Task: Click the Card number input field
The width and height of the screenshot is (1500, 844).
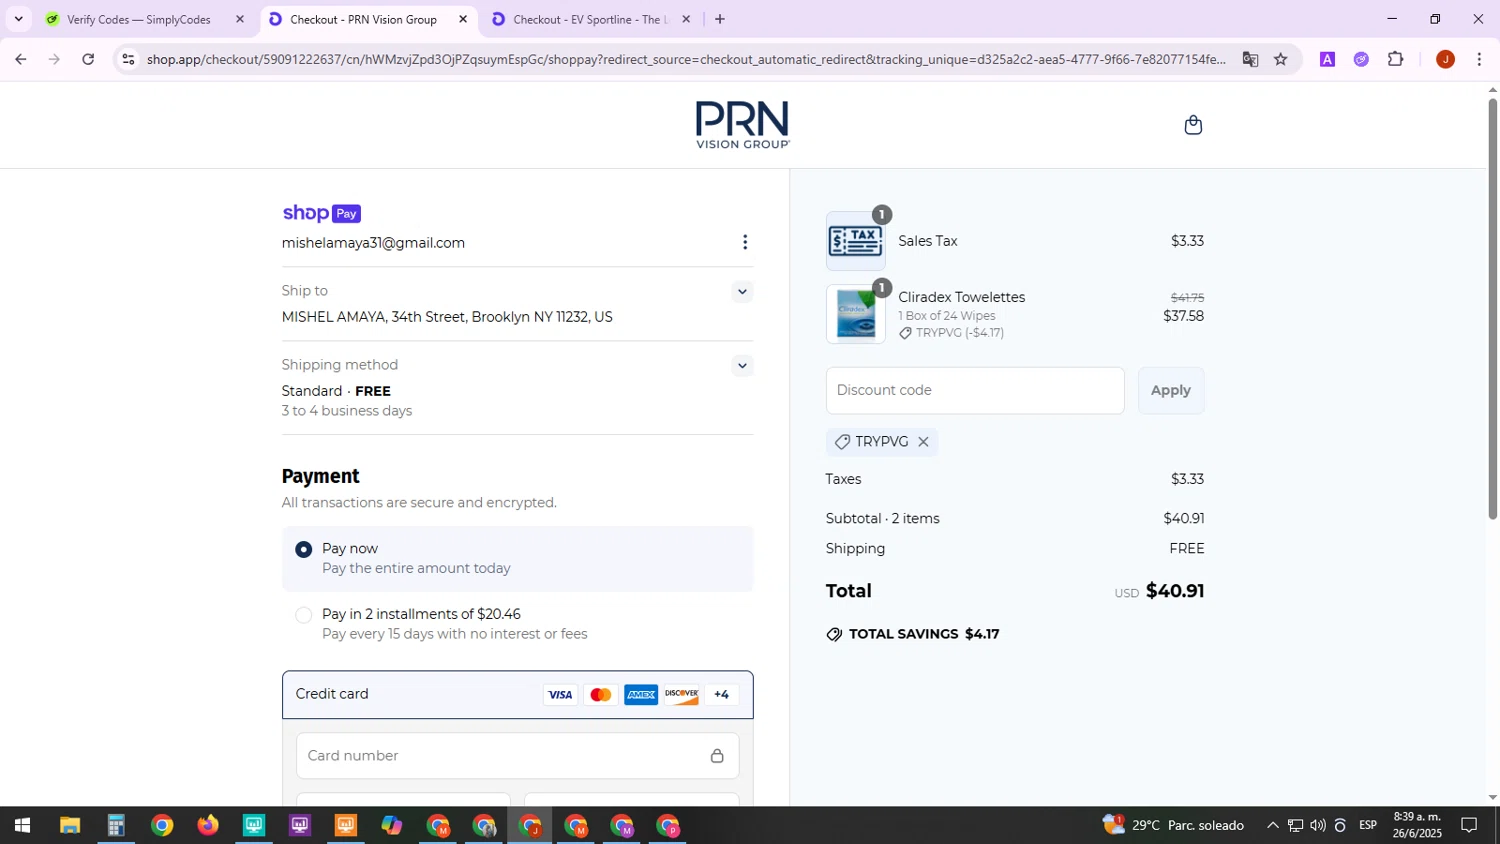Action: point(517,756)
